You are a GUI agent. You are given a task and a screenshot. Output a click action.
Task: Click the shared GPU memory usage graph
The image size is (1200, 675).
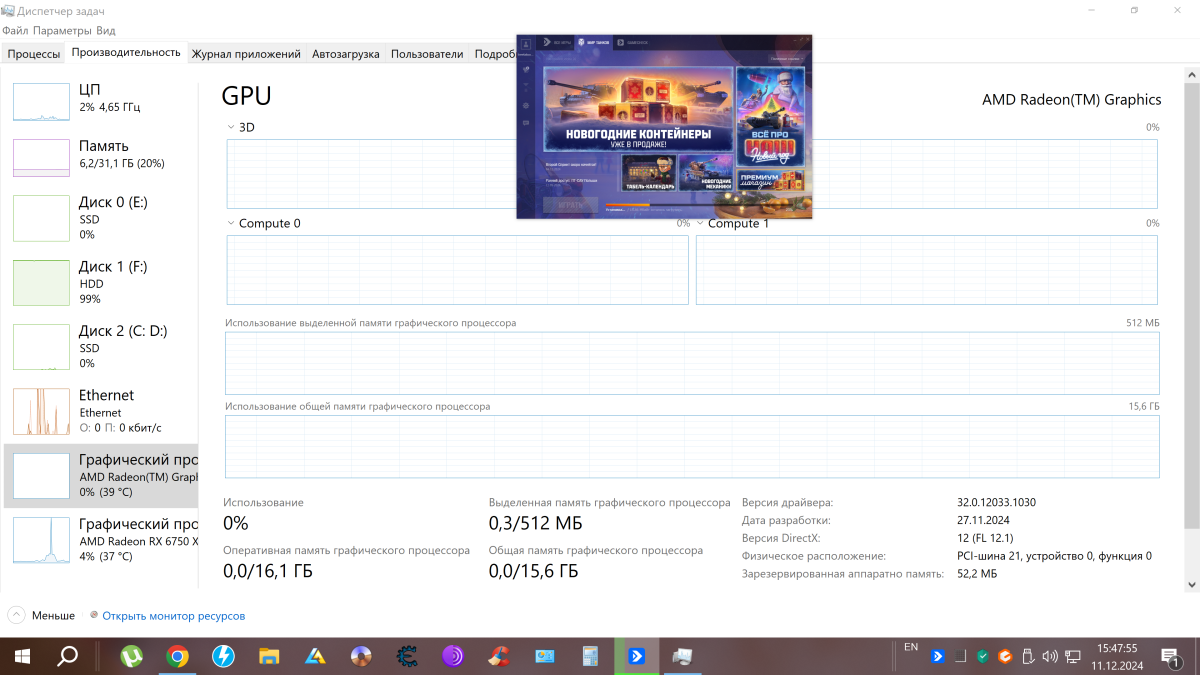click(692, 446)
